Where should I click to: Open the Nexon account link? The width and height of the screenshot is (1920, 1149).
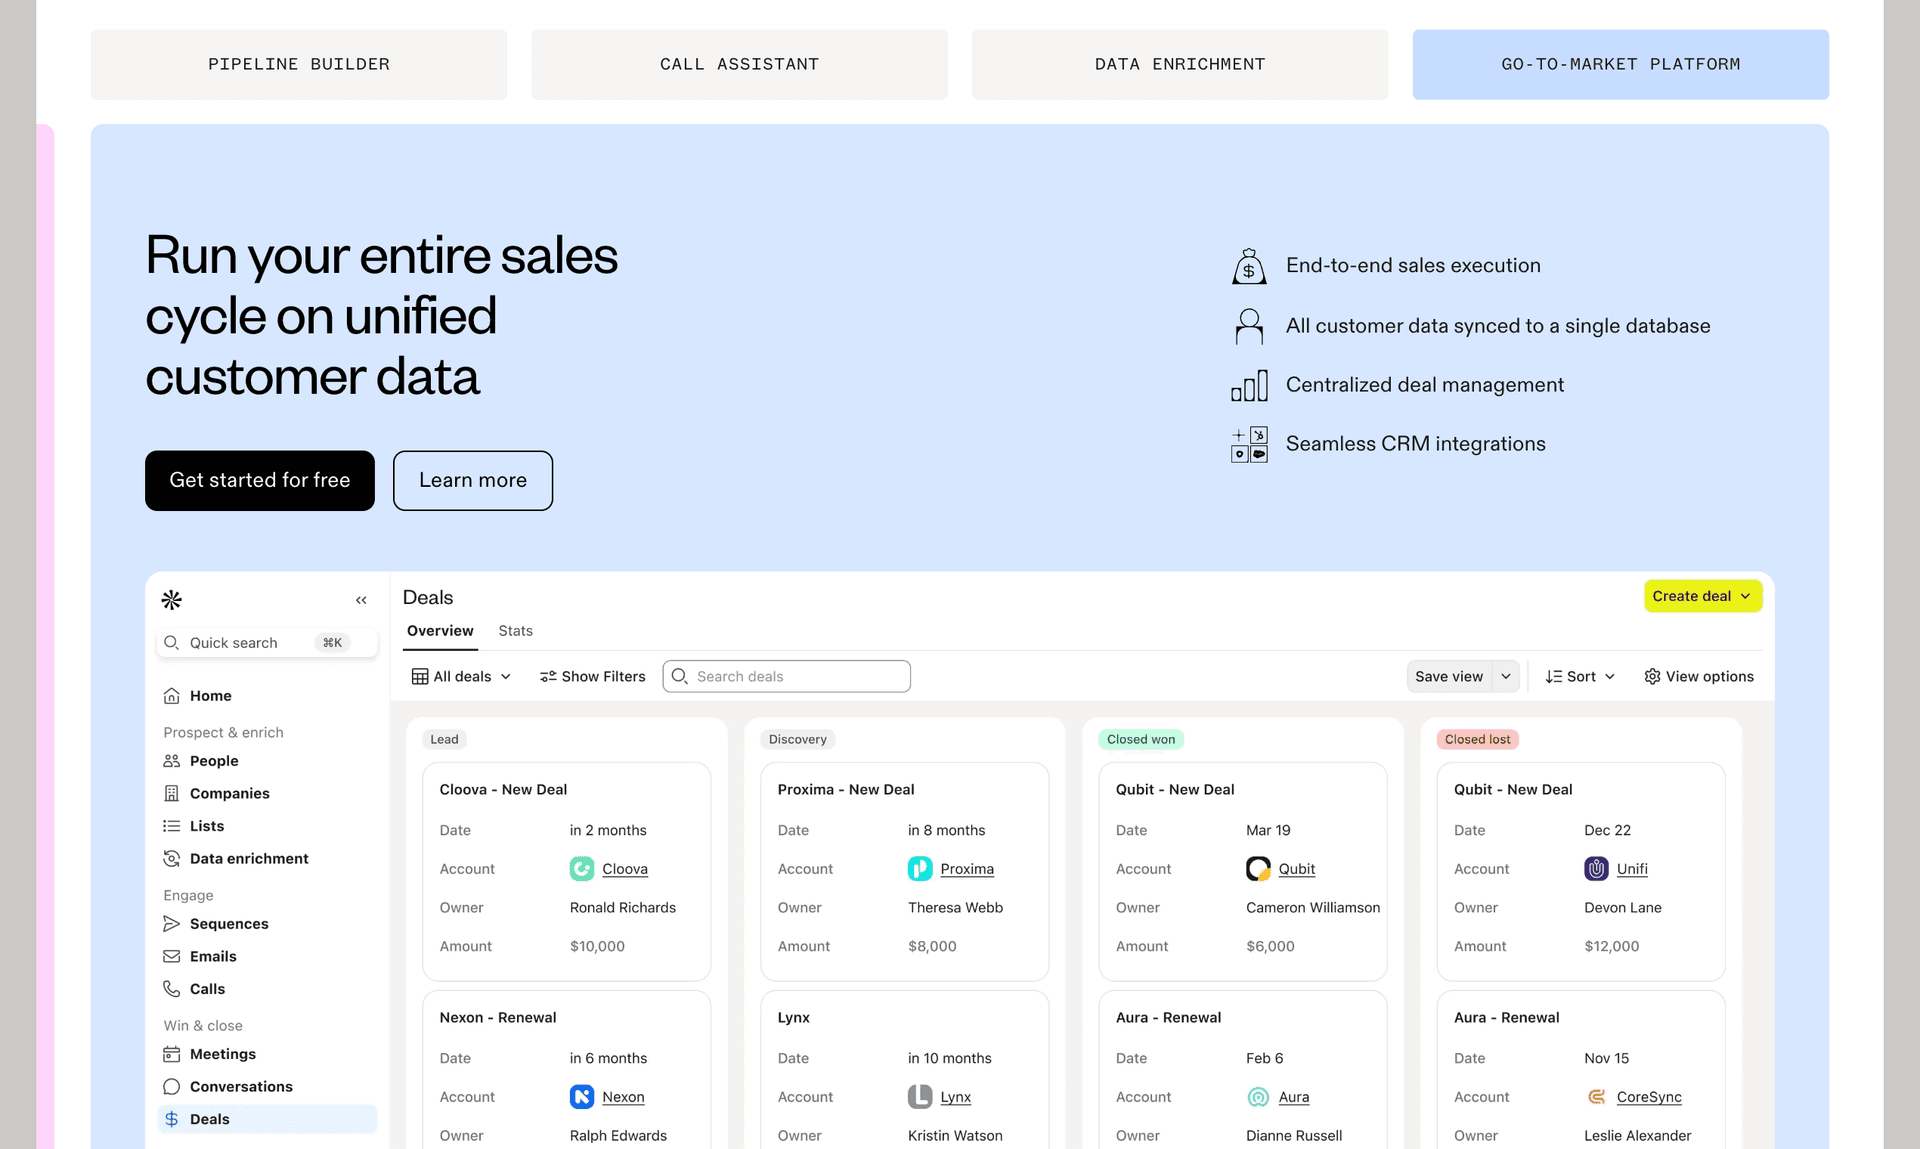[623, 1098]
